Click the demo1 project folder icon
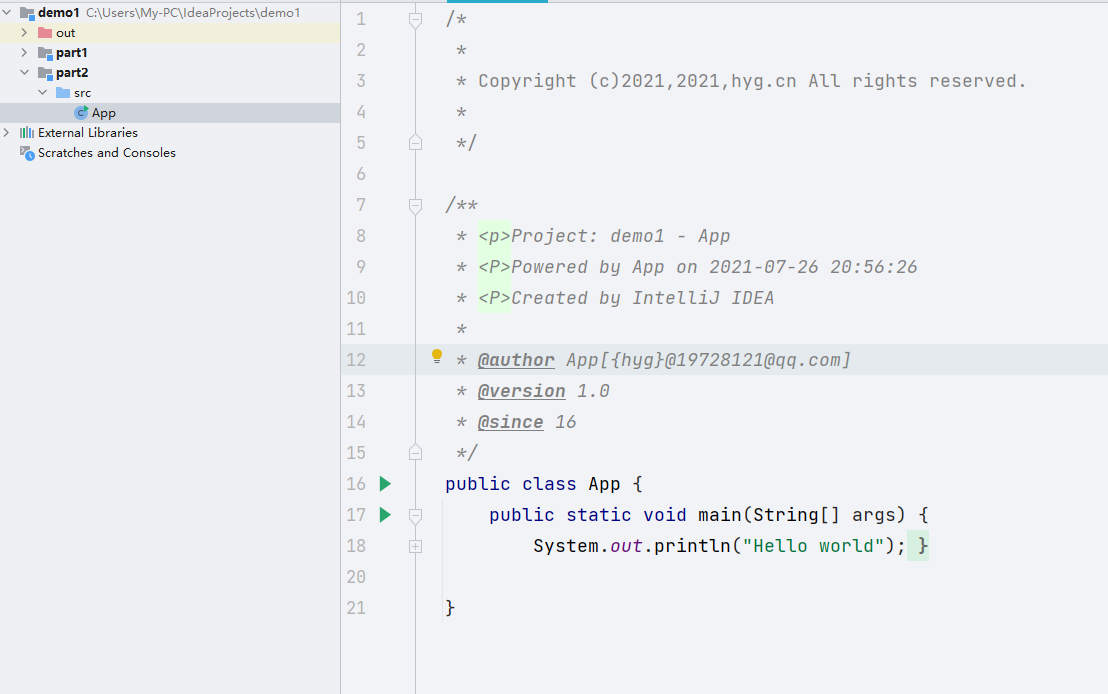The image size is (1108, 694). click(x=27, y=13)
